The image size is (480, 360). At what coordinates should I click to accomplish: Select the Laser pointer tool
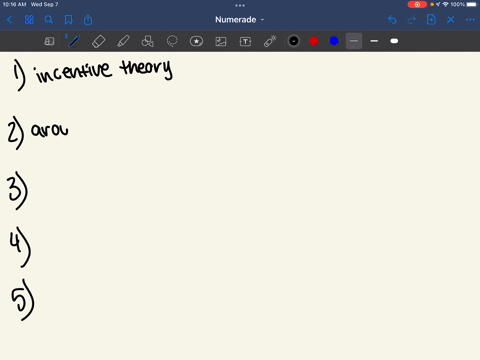[270, 41]
